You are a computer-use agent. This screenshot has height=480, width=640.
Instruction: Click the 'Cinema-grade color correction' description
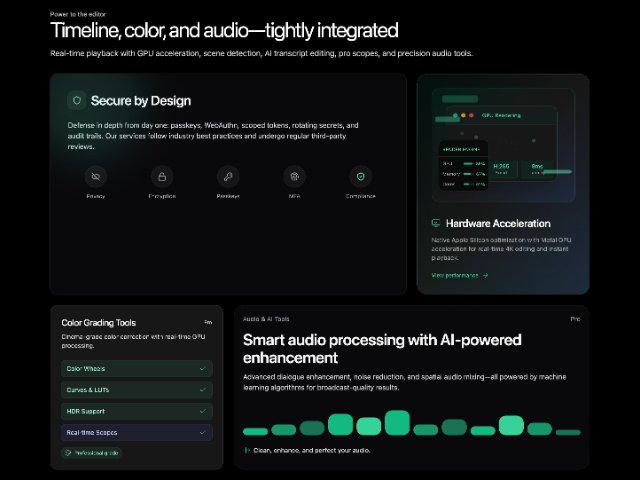[x=133, y=341]
